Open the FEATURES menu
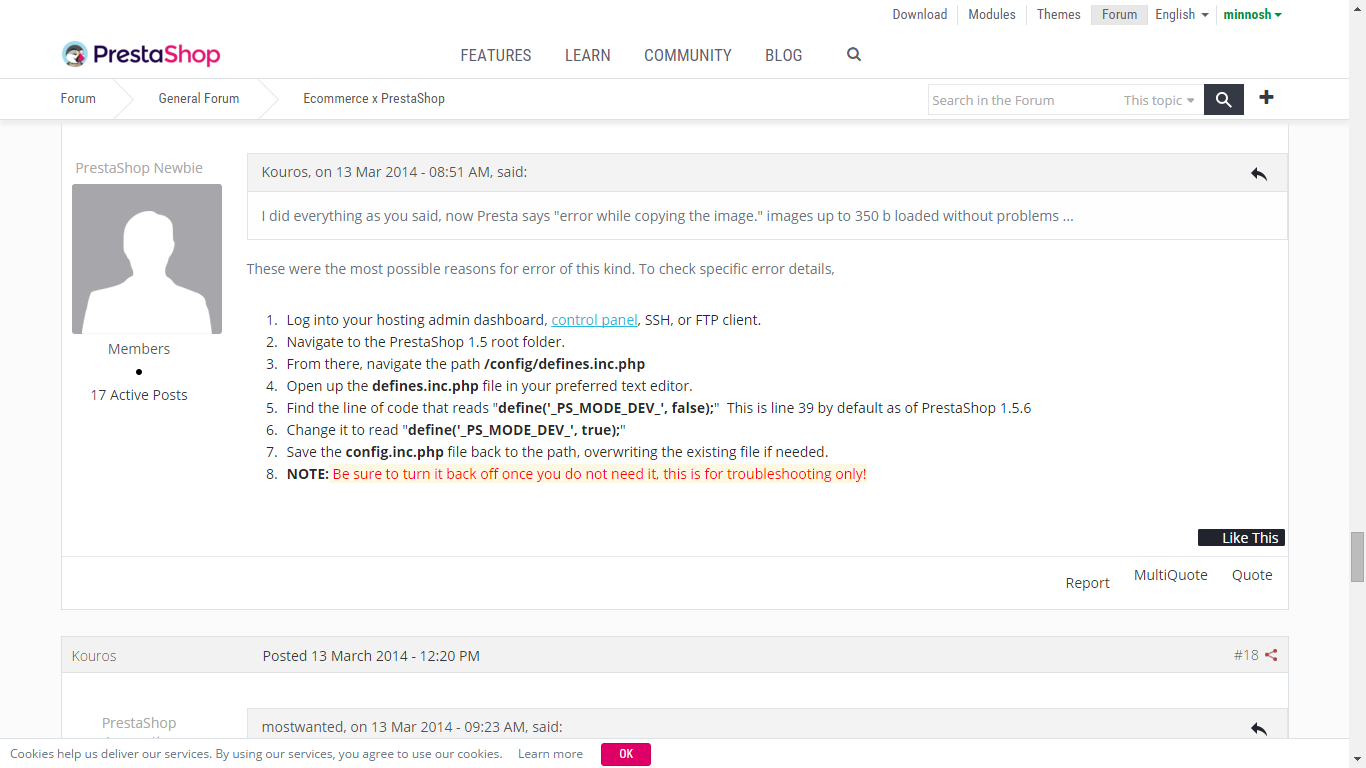The image size is (1366, 768). [x=496, y=56]
